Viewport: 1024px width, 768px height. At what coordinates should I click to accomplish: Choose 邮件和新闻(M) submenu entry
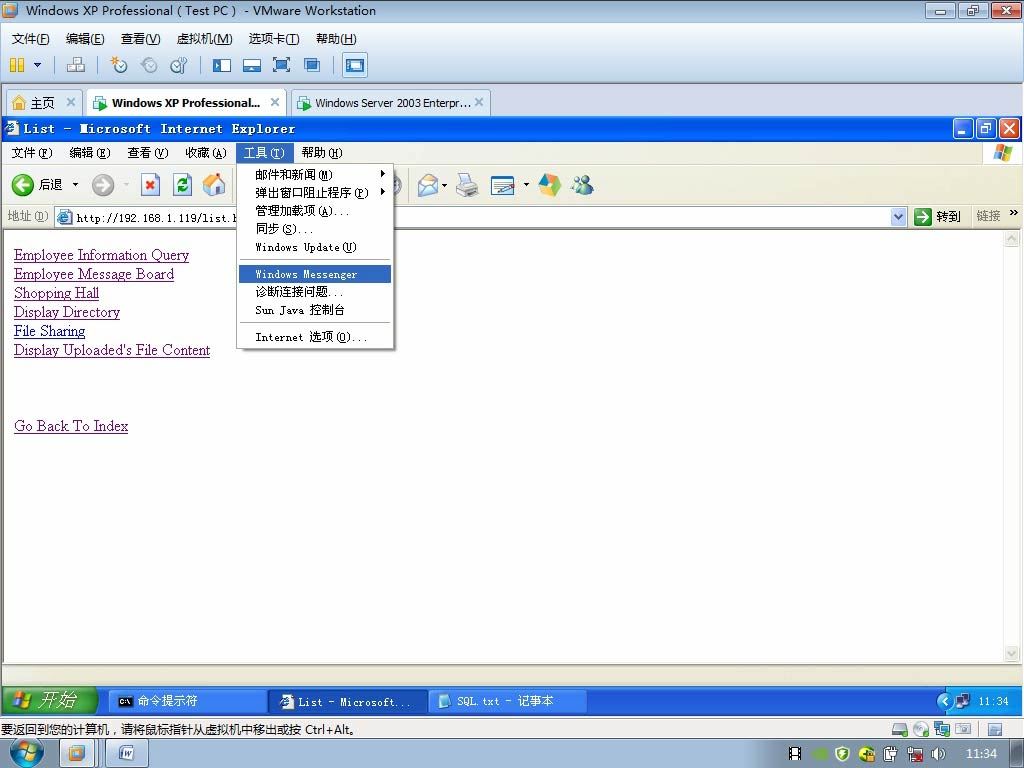coord(315,174)
